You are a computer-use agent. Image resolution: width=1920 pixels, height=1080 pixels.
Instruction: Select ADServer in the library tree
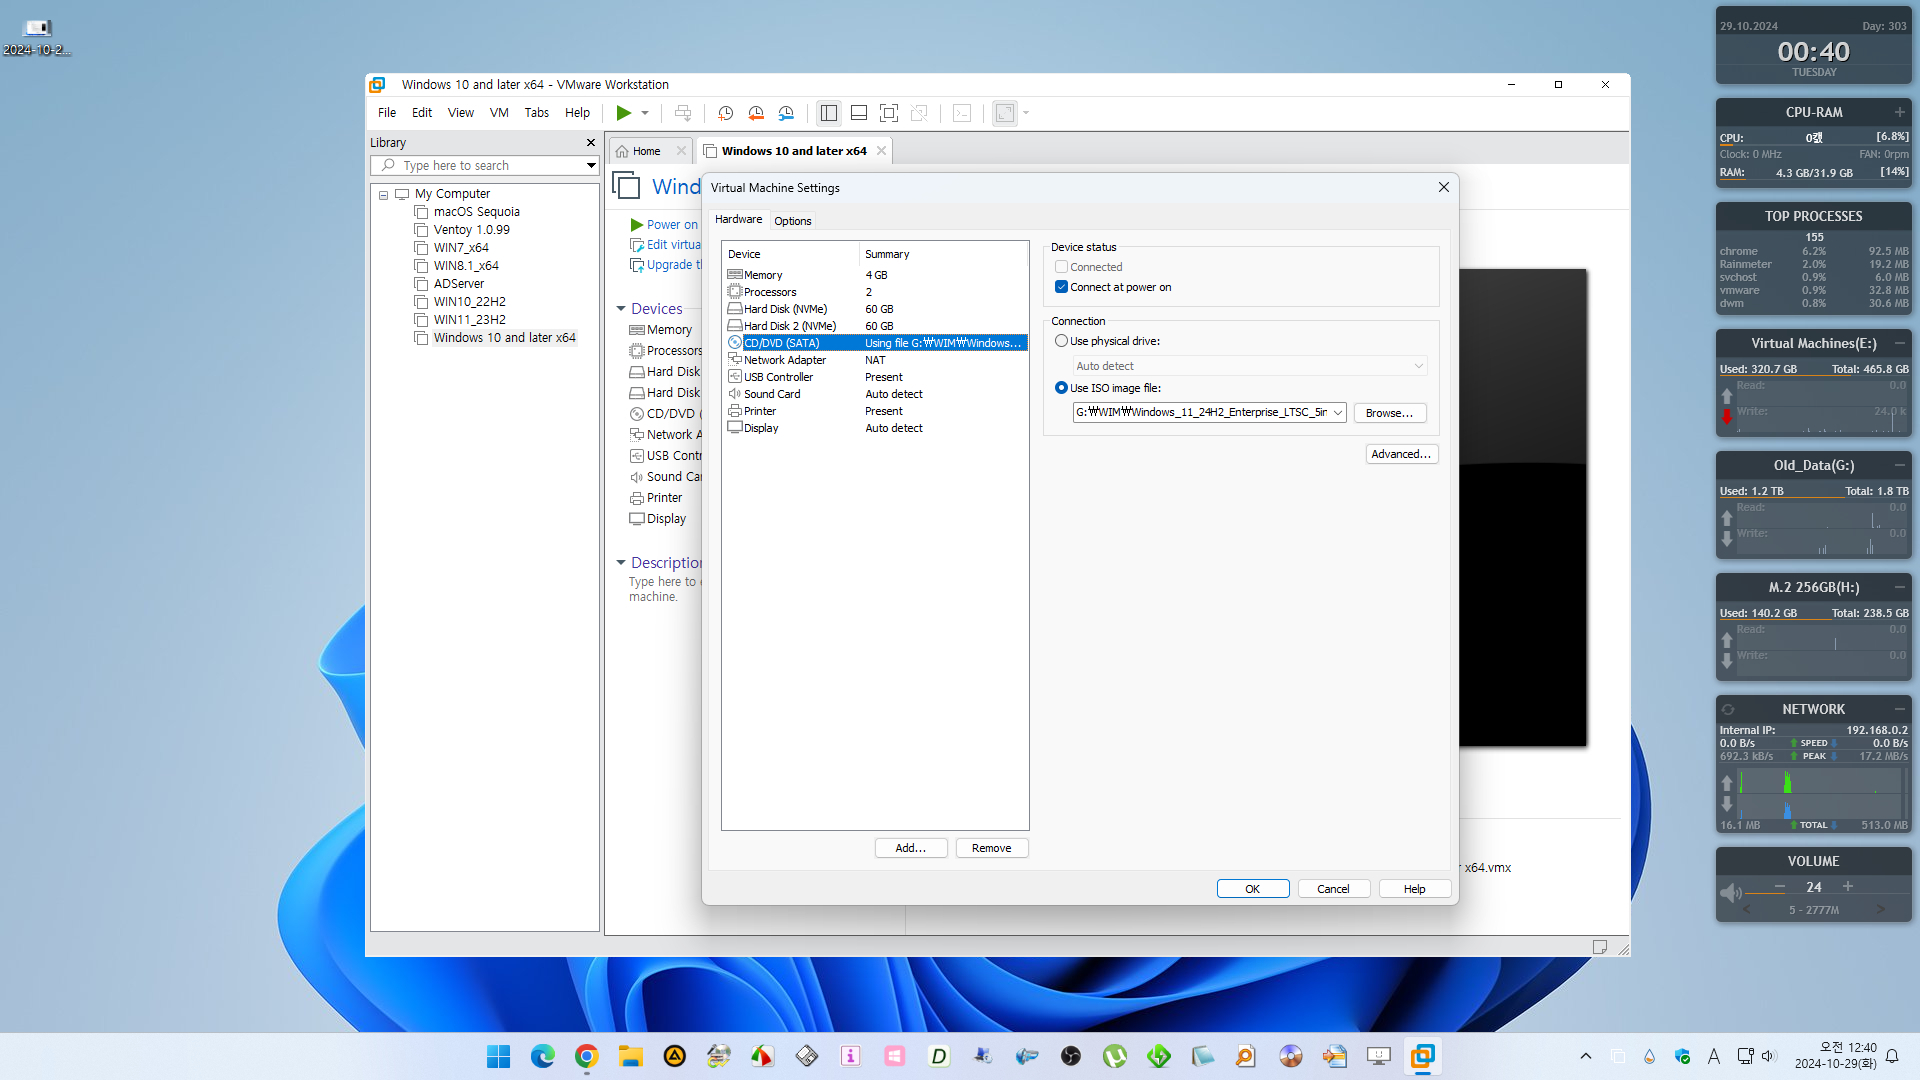pyautogui.click(x=458, y=284)
